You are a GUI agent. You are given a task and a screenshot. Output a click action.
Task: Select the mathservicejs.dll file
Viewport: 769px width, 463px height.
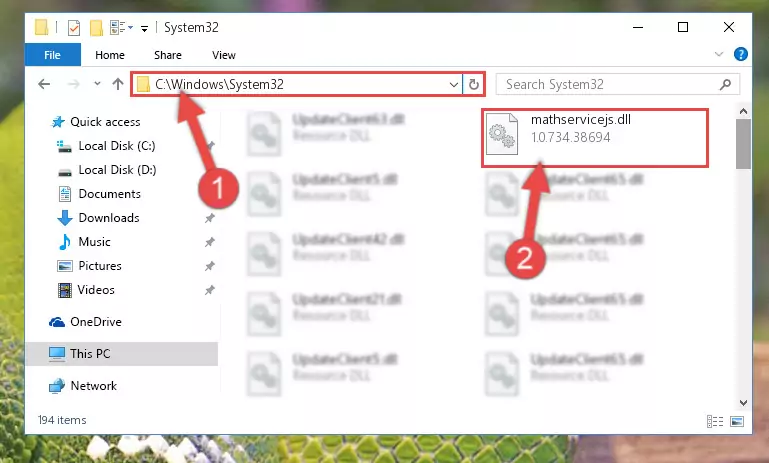pyautogui.click(x=594, y=138)
